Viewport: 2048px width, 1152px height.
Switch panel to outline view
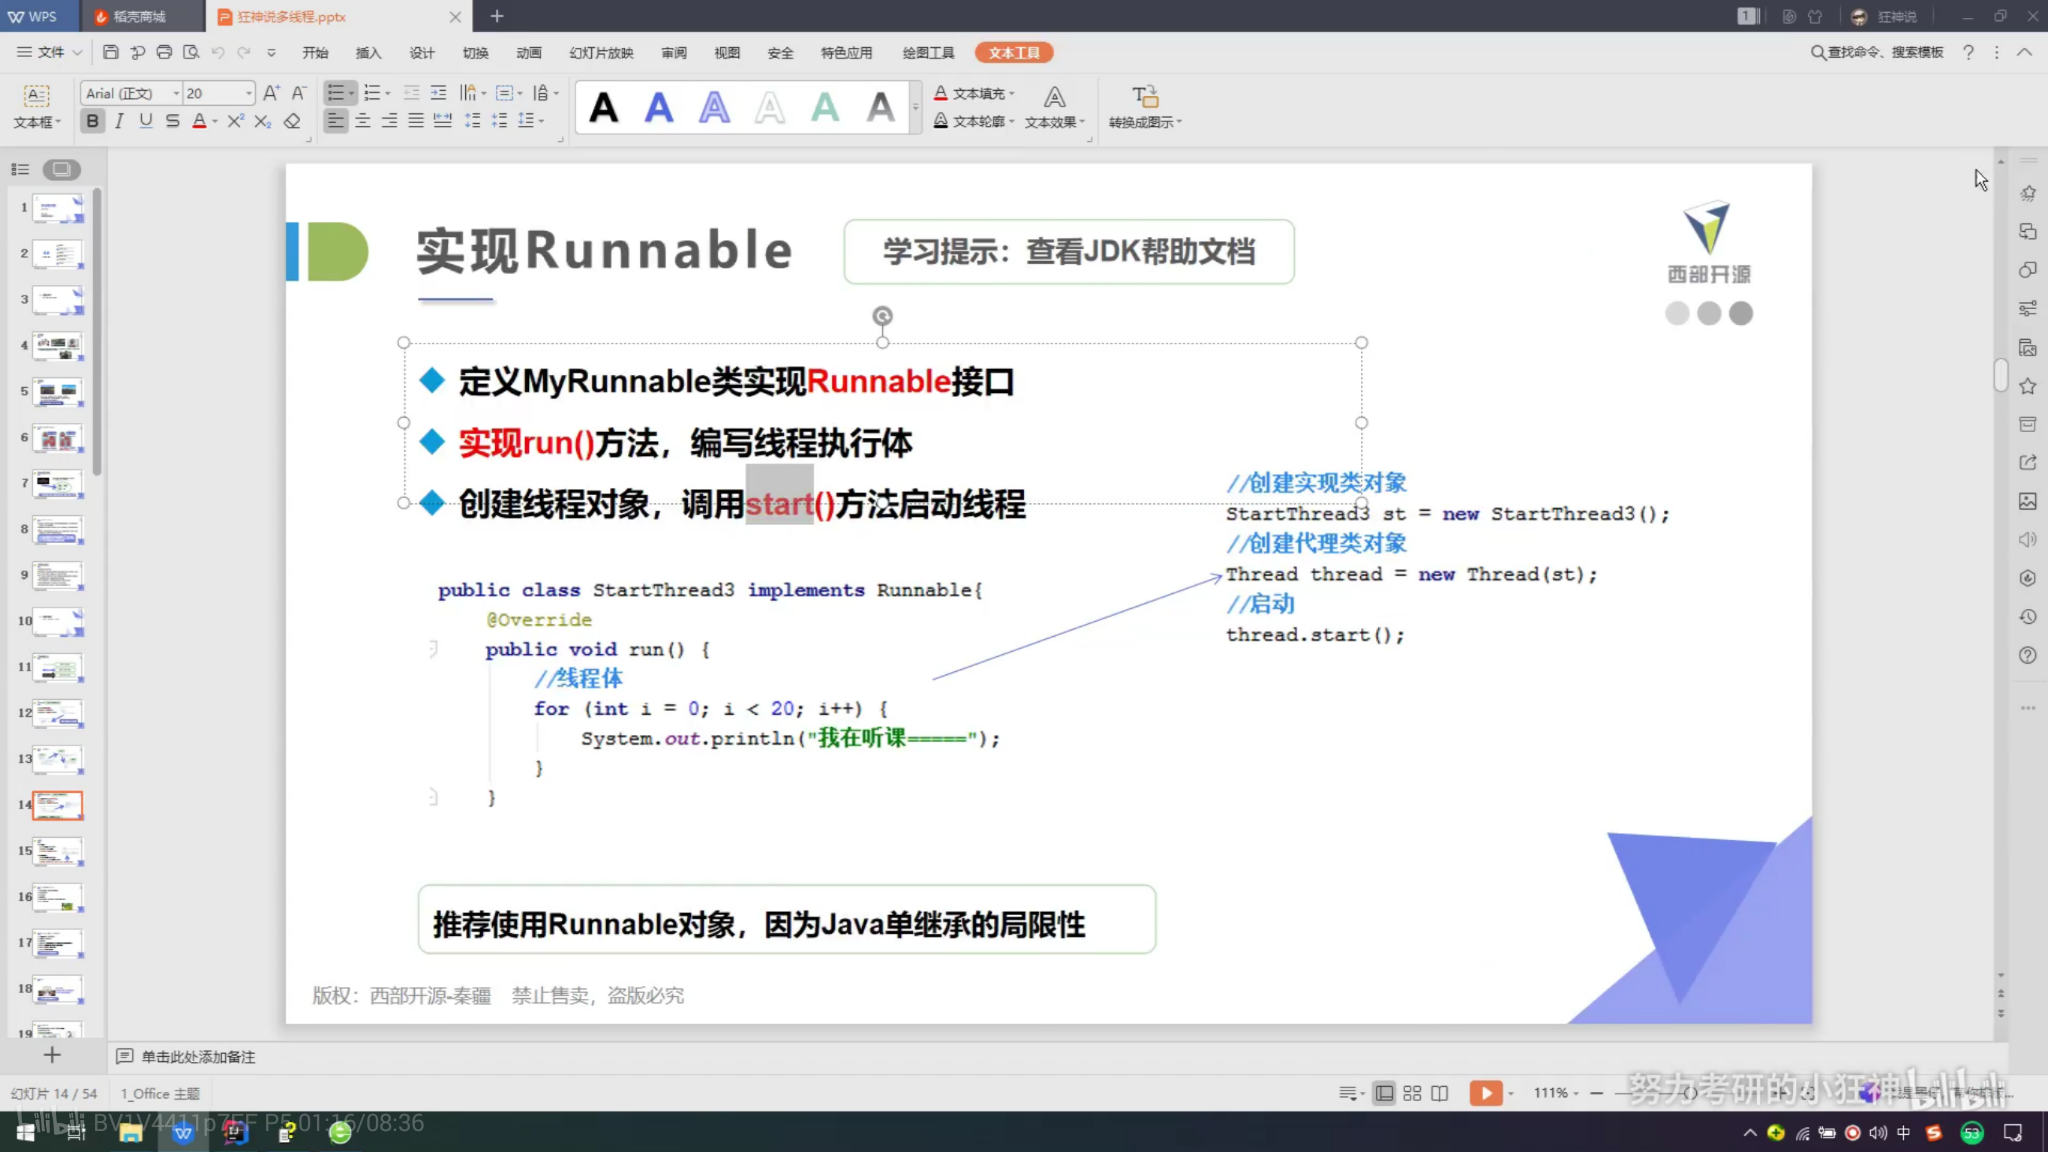(20, 169)
